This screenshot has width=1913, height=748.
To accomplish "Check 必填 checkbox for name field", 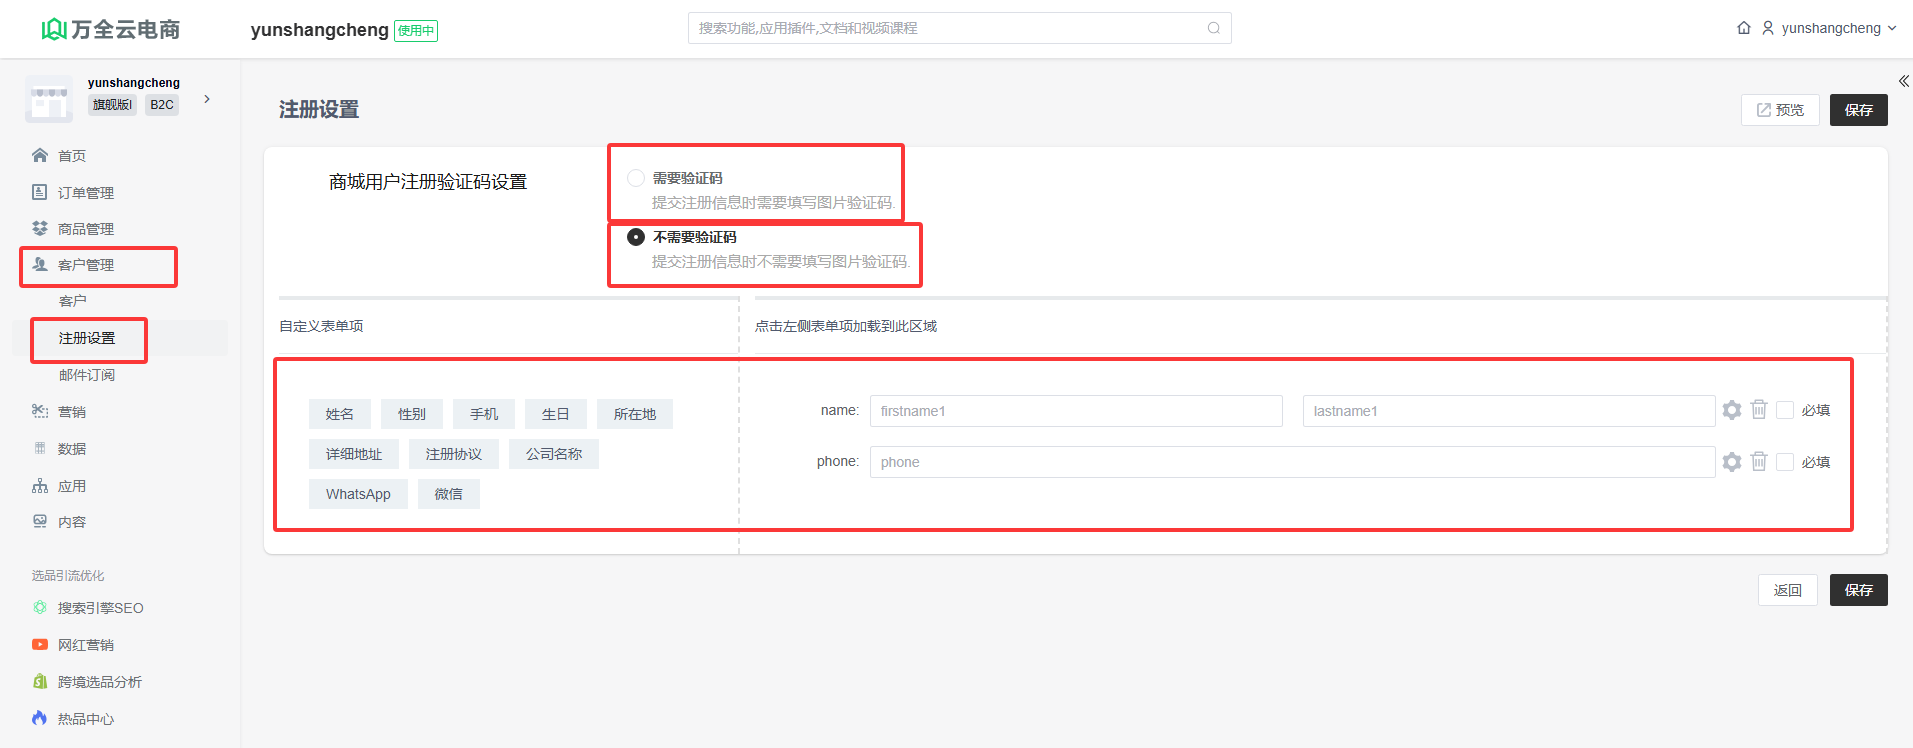I will [1785, 410].
